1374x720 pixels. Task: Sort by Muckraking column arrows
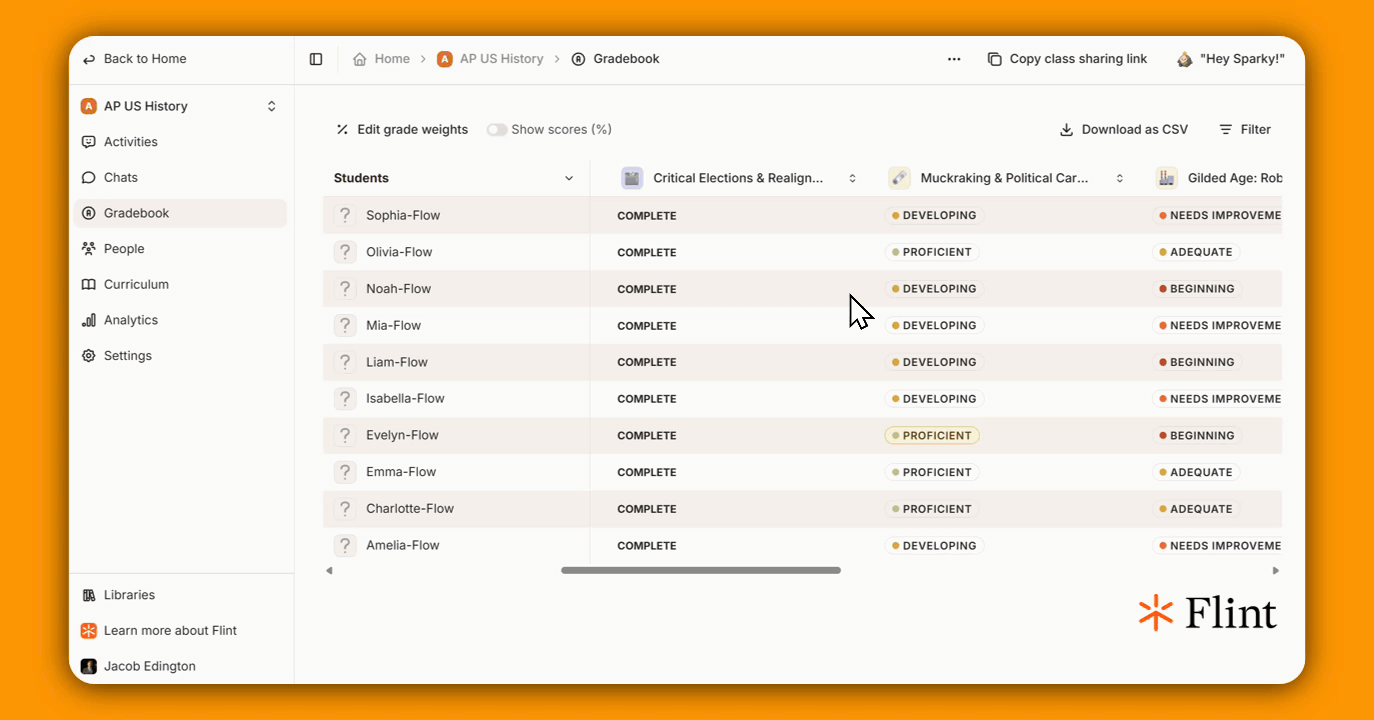[x=1120, y=178]
